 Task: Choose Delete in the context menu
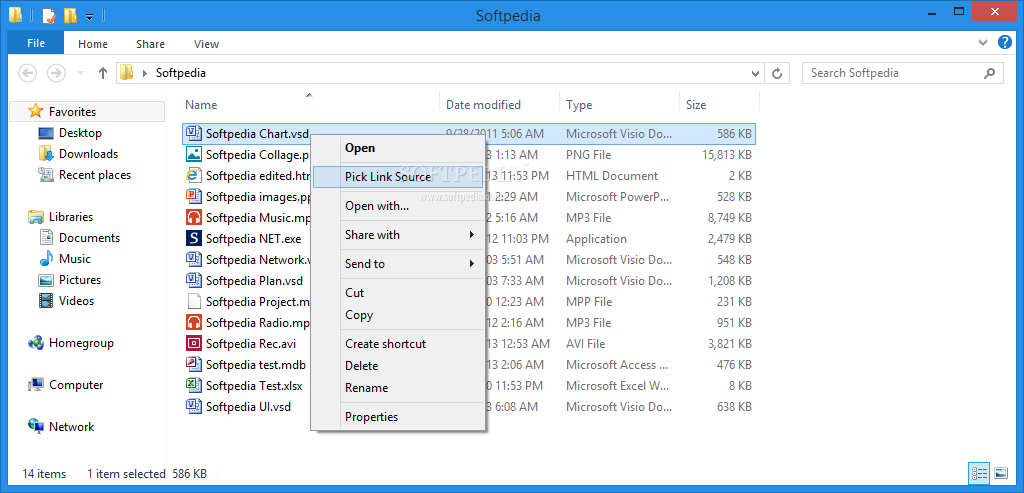point(398,366)
